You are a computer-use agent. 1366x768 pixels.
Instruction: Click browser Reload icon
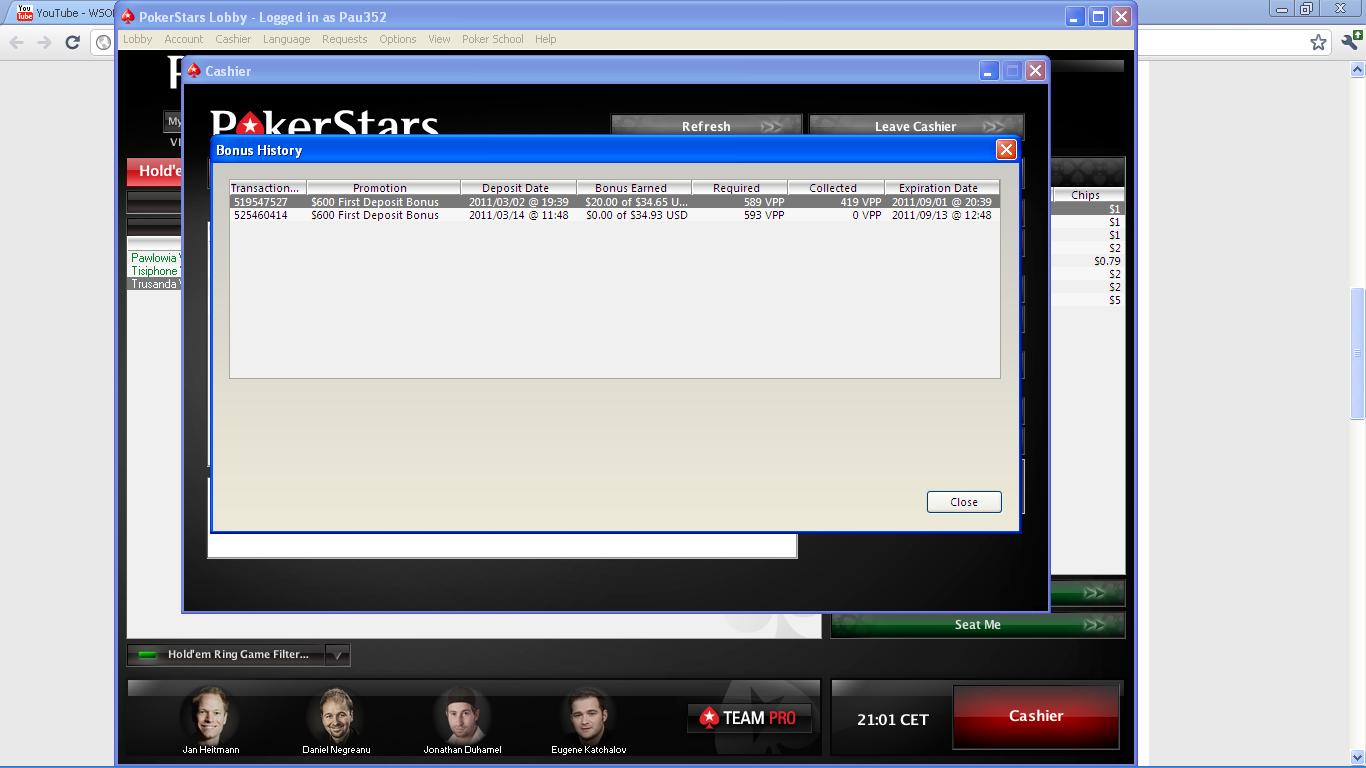[72, 42]
